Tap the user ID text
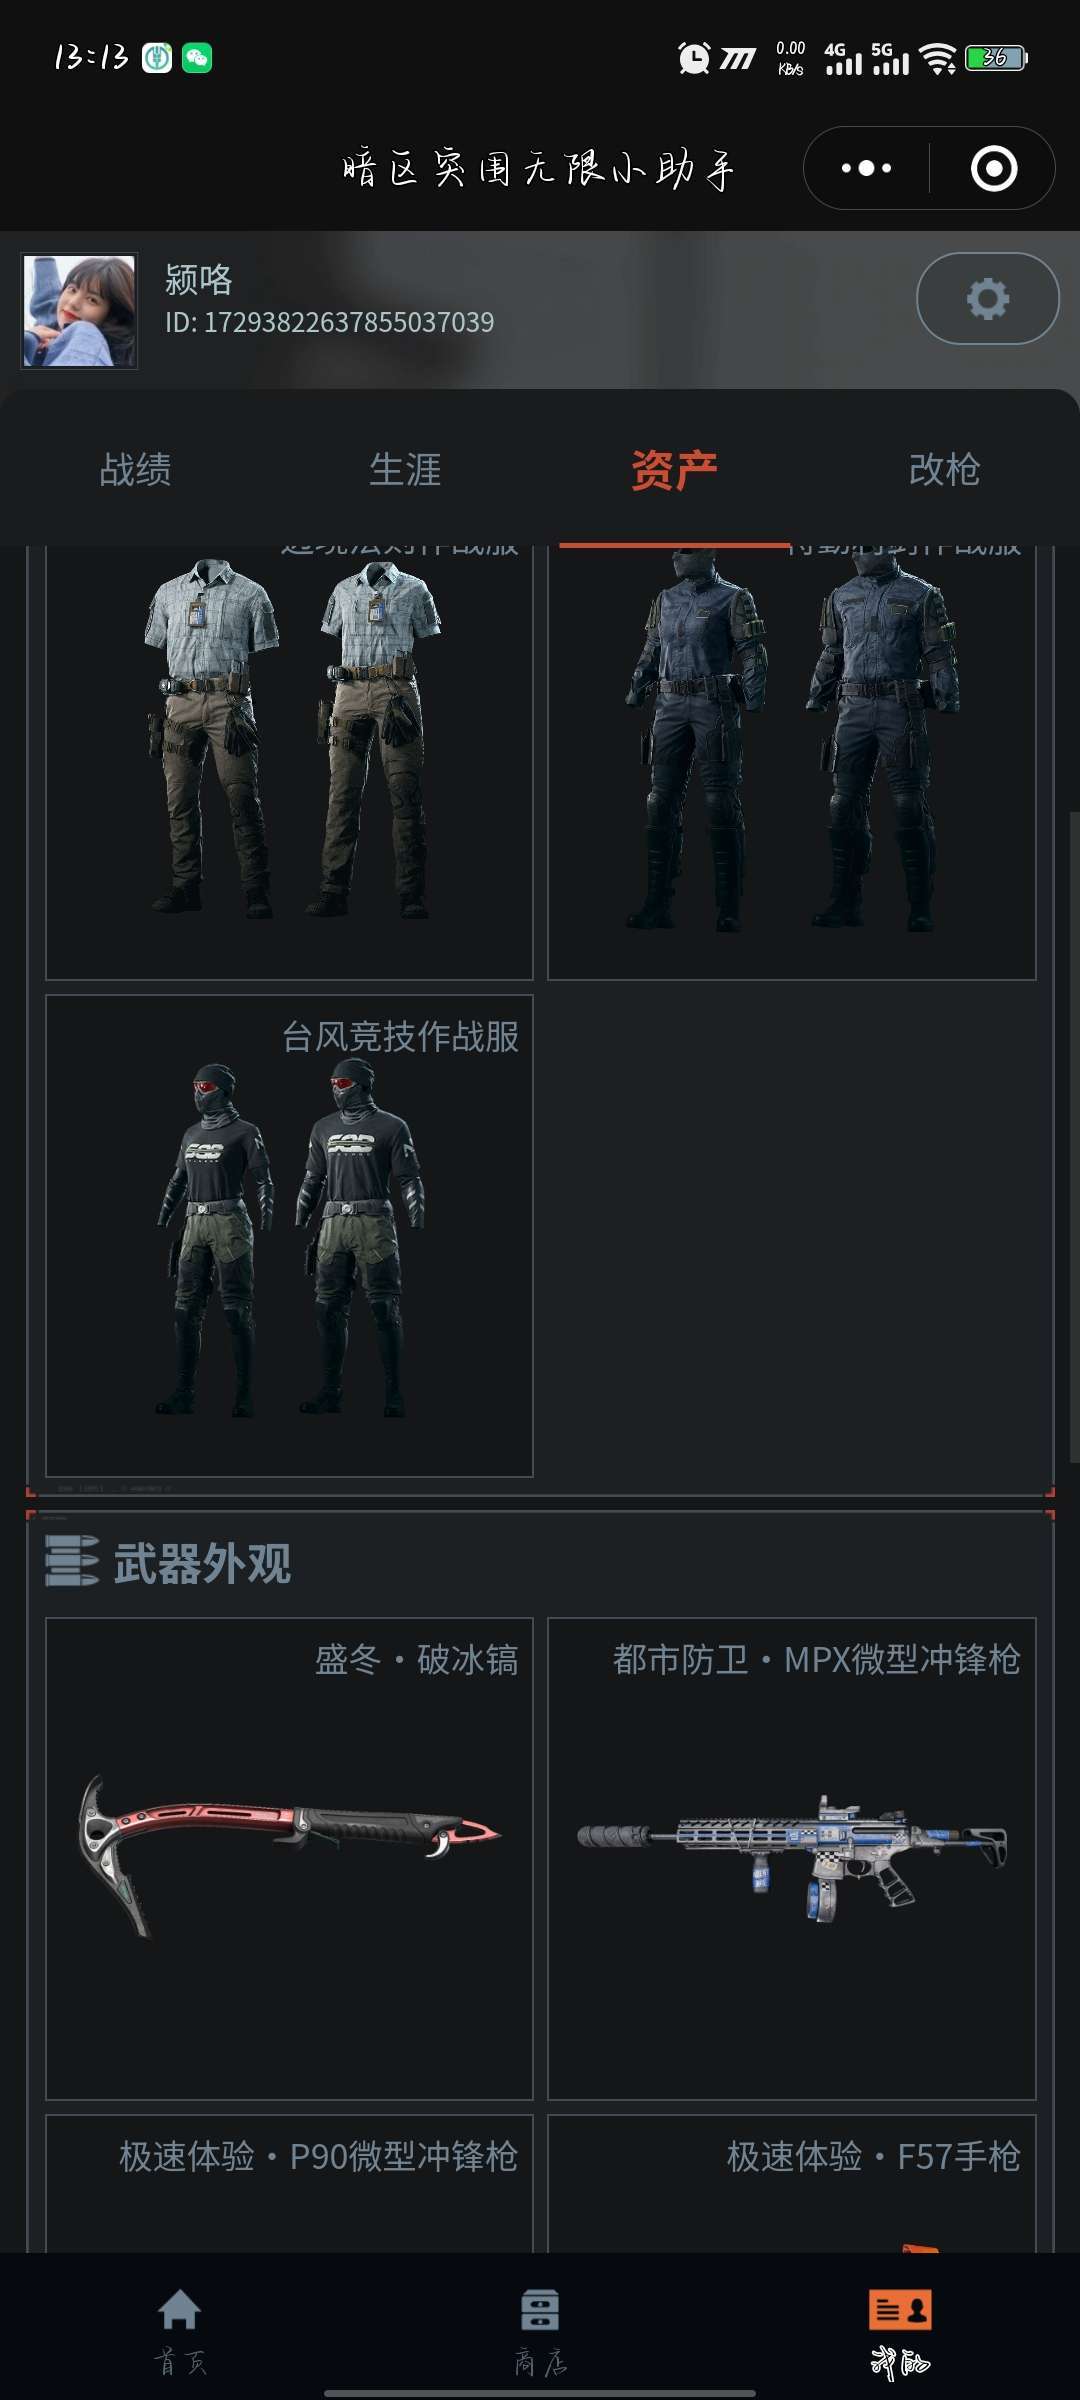 pos(329,322)
